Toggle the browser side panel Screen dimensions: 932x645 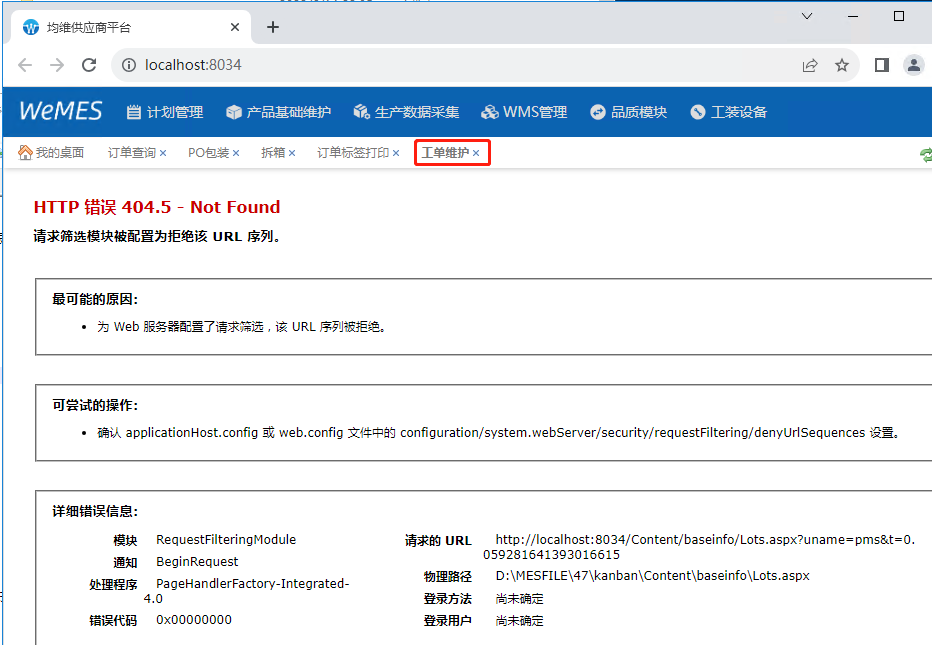coord(881,65)
